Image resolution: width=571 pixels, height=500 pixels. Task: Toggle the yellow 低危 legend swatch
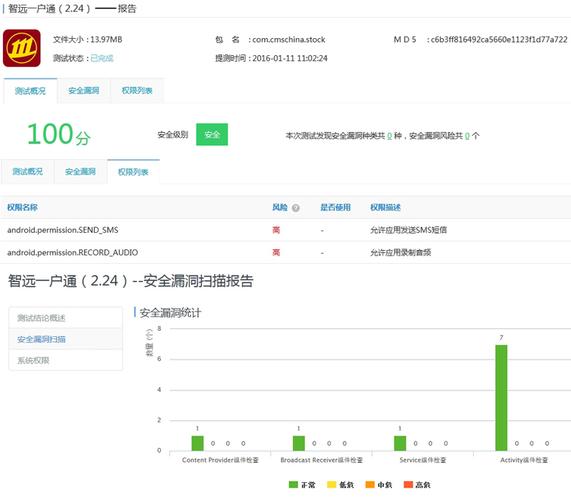331,485
